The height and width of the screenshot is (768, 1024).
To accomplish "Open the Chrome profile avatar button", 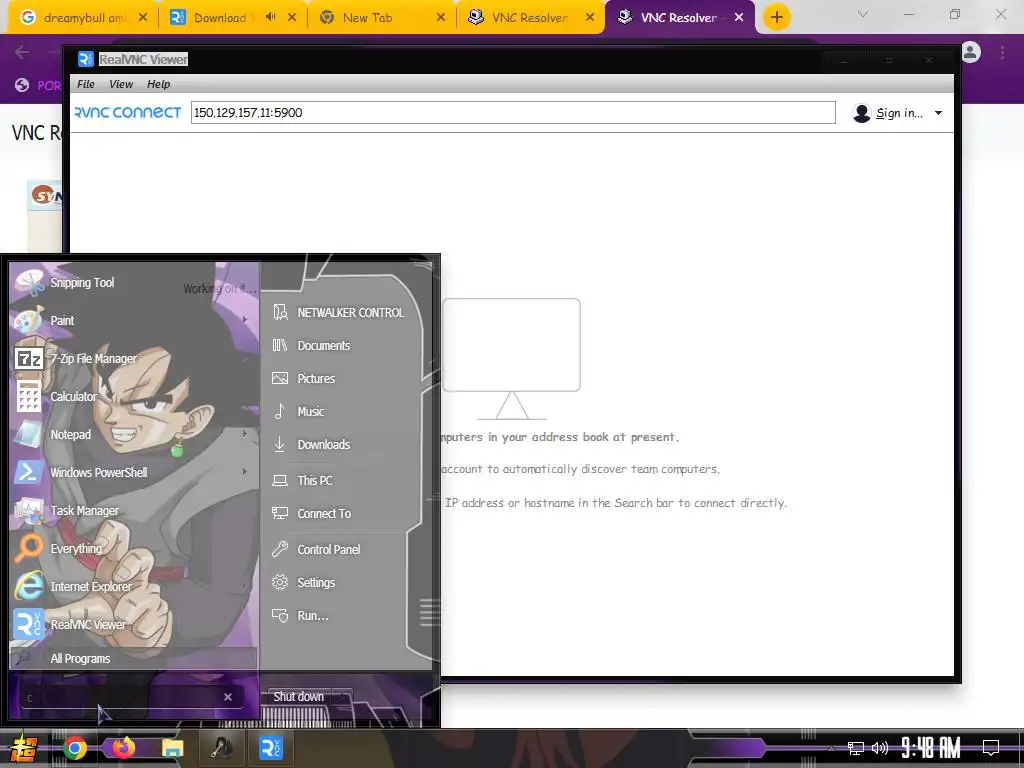I will 970,52.
